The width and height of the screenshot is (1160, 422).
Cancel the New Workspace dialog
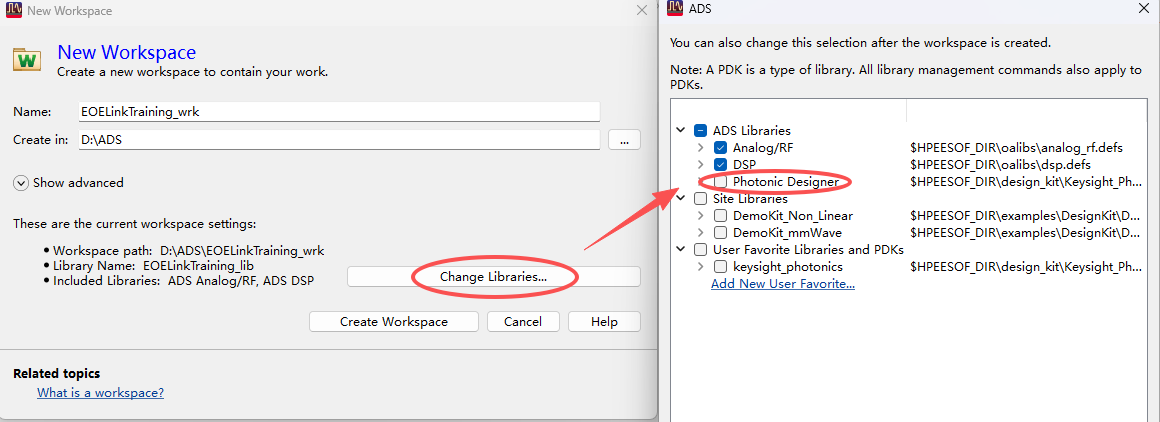(523, 322)
